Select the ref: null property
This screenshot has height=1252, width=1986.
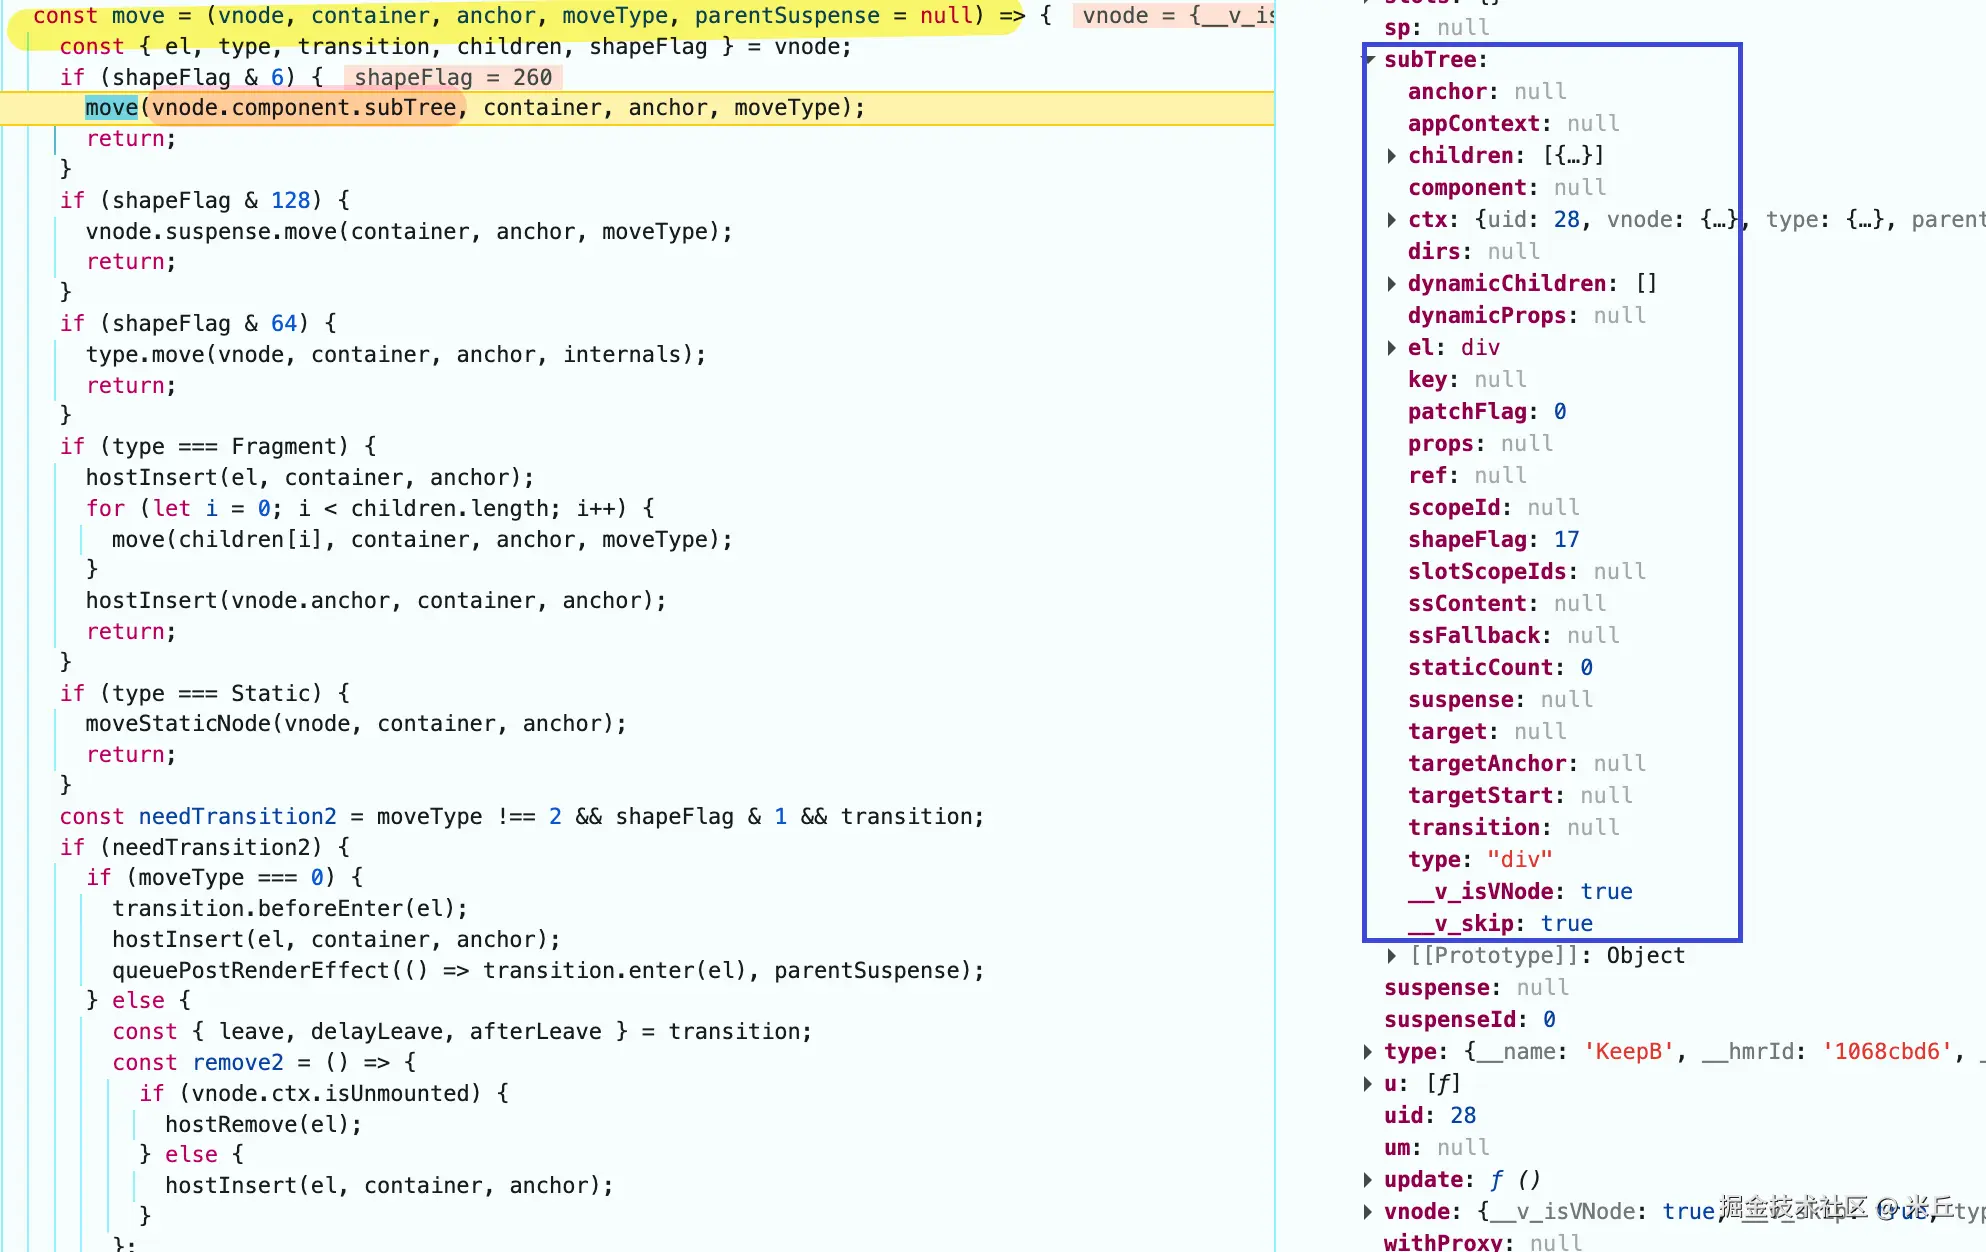[1467, 476]
